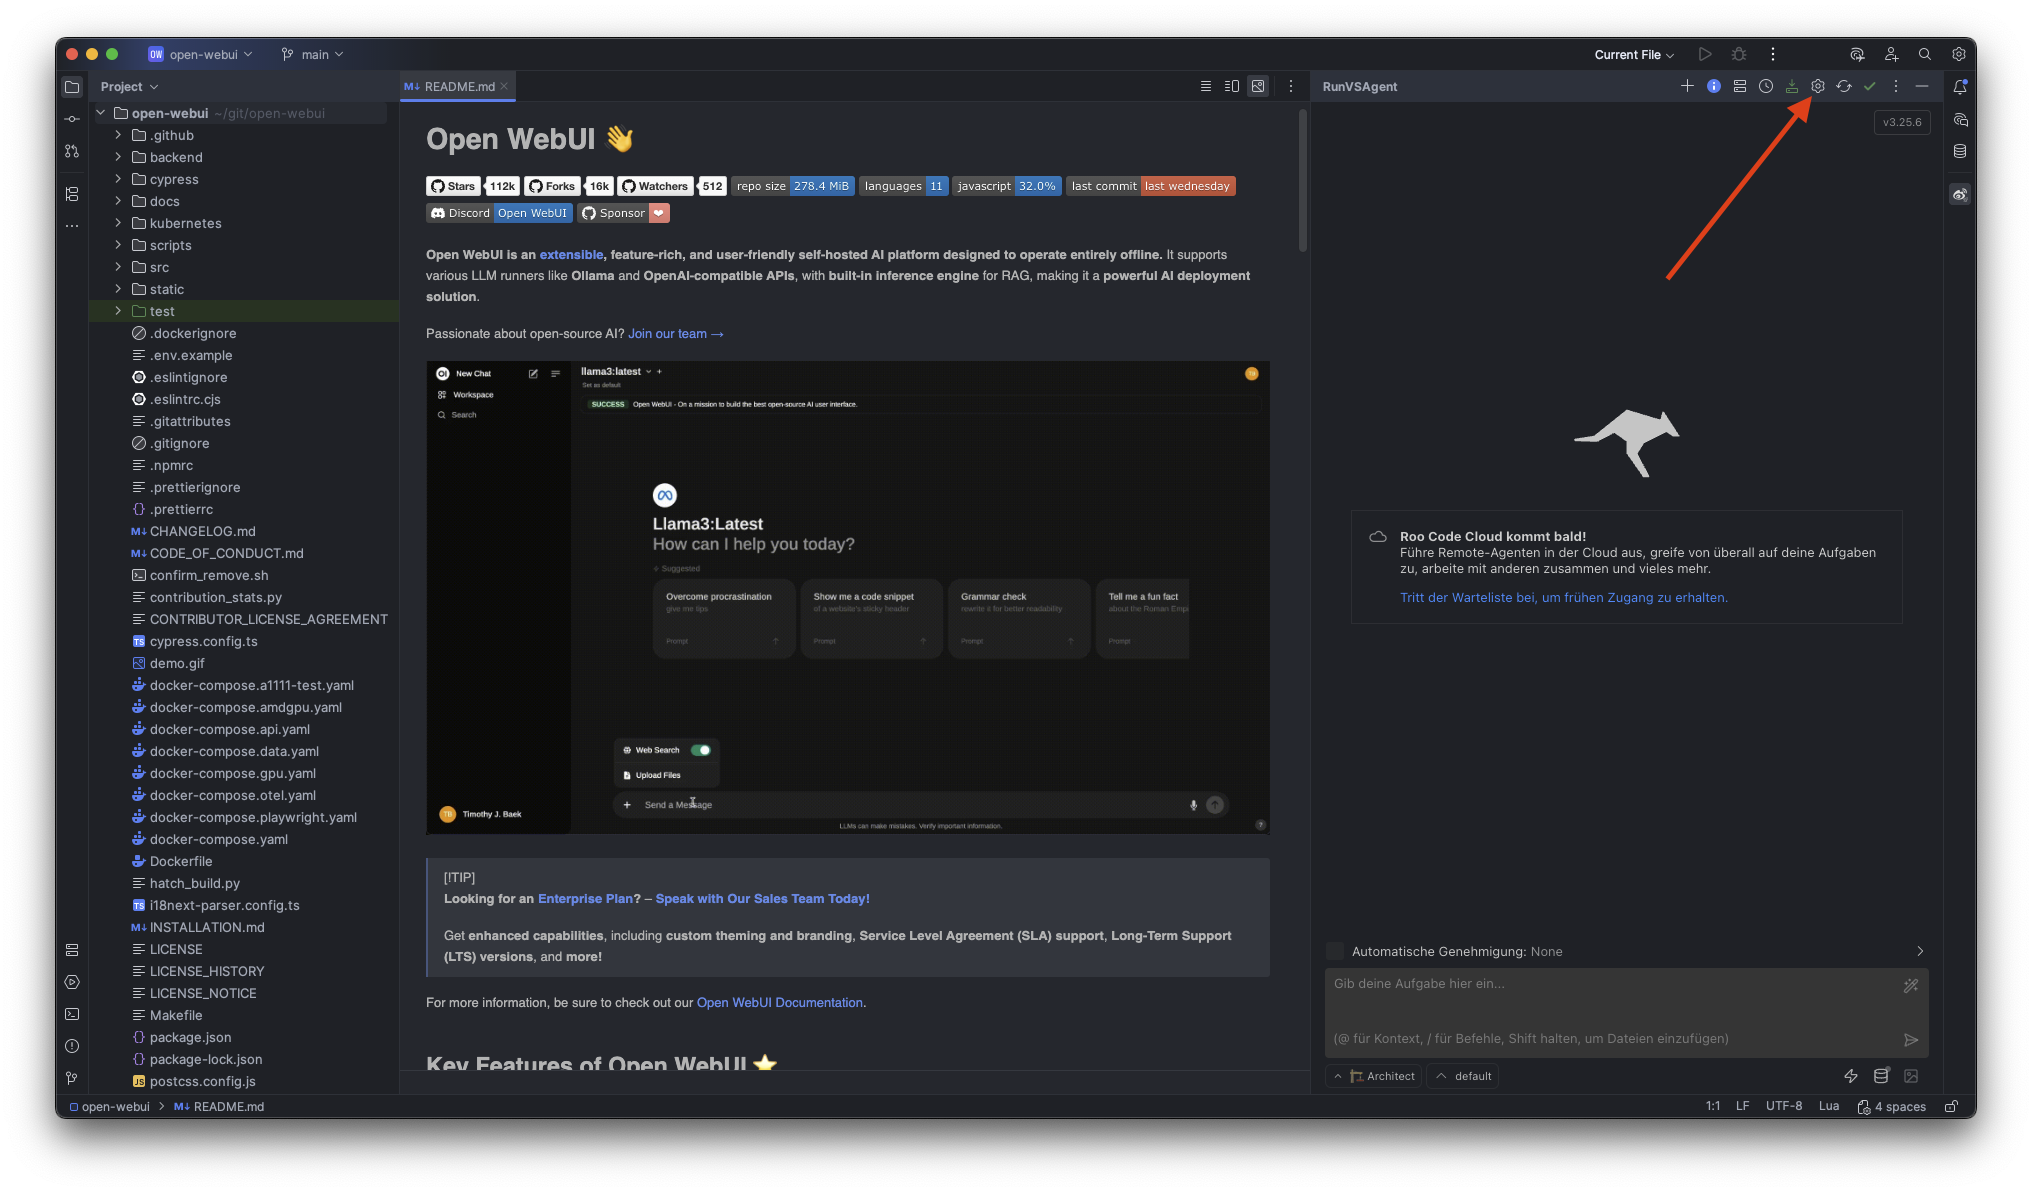2032x1192 pixels.
Task: Open the main branch dropdown
Action: (313, 54)
